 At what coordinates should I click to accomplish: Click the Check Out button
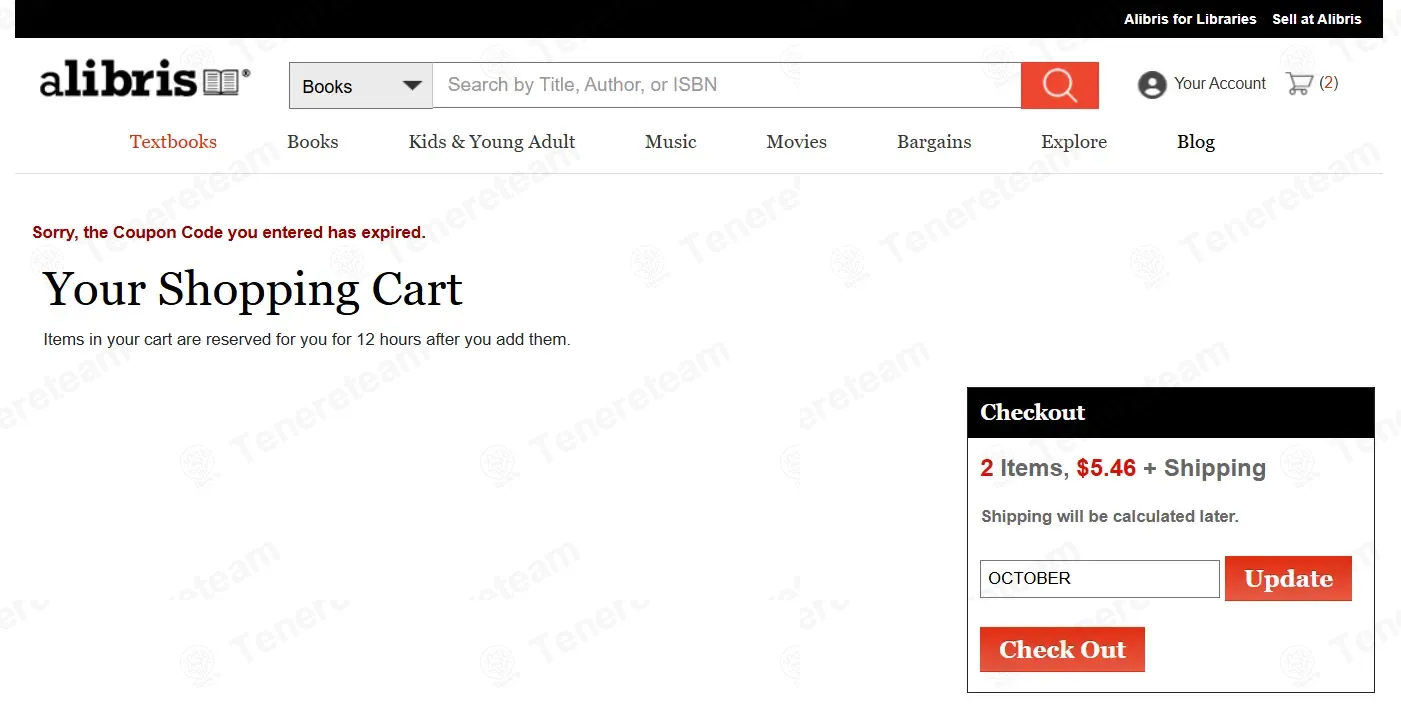tap(1062, 650)
